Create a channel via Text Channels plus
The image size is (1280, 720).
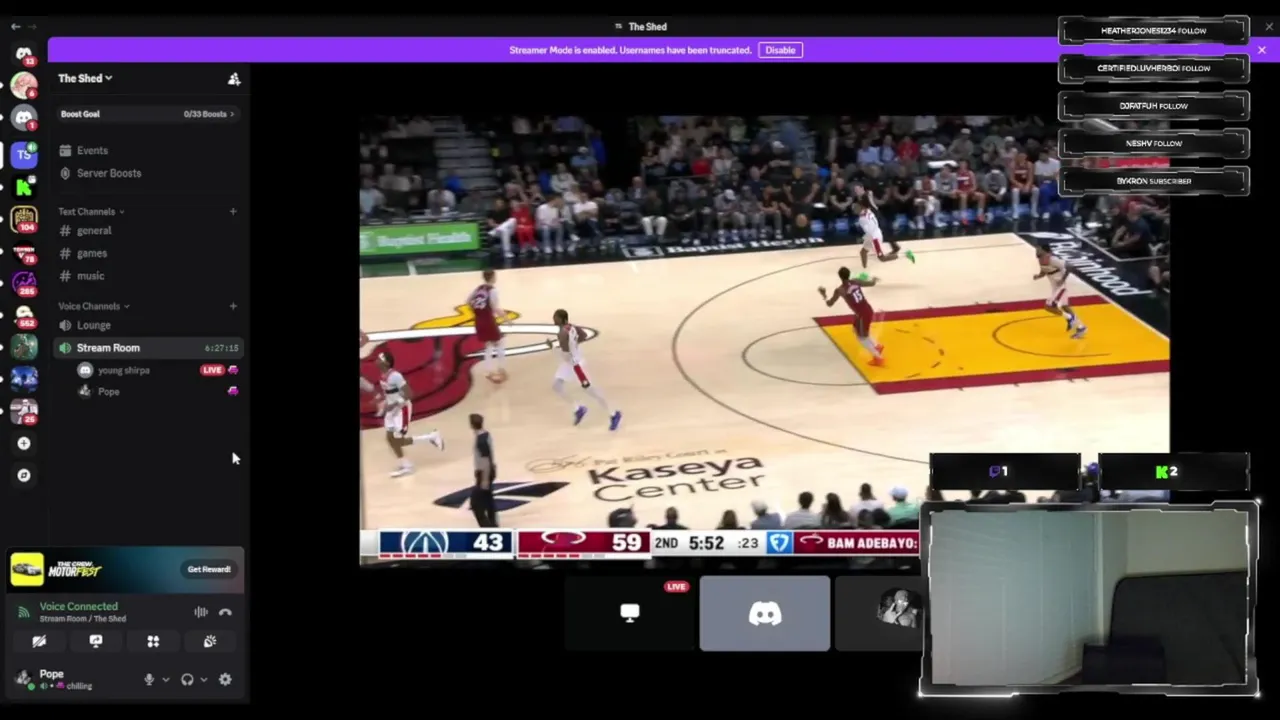pyautogui.click(x=233, y=211)
